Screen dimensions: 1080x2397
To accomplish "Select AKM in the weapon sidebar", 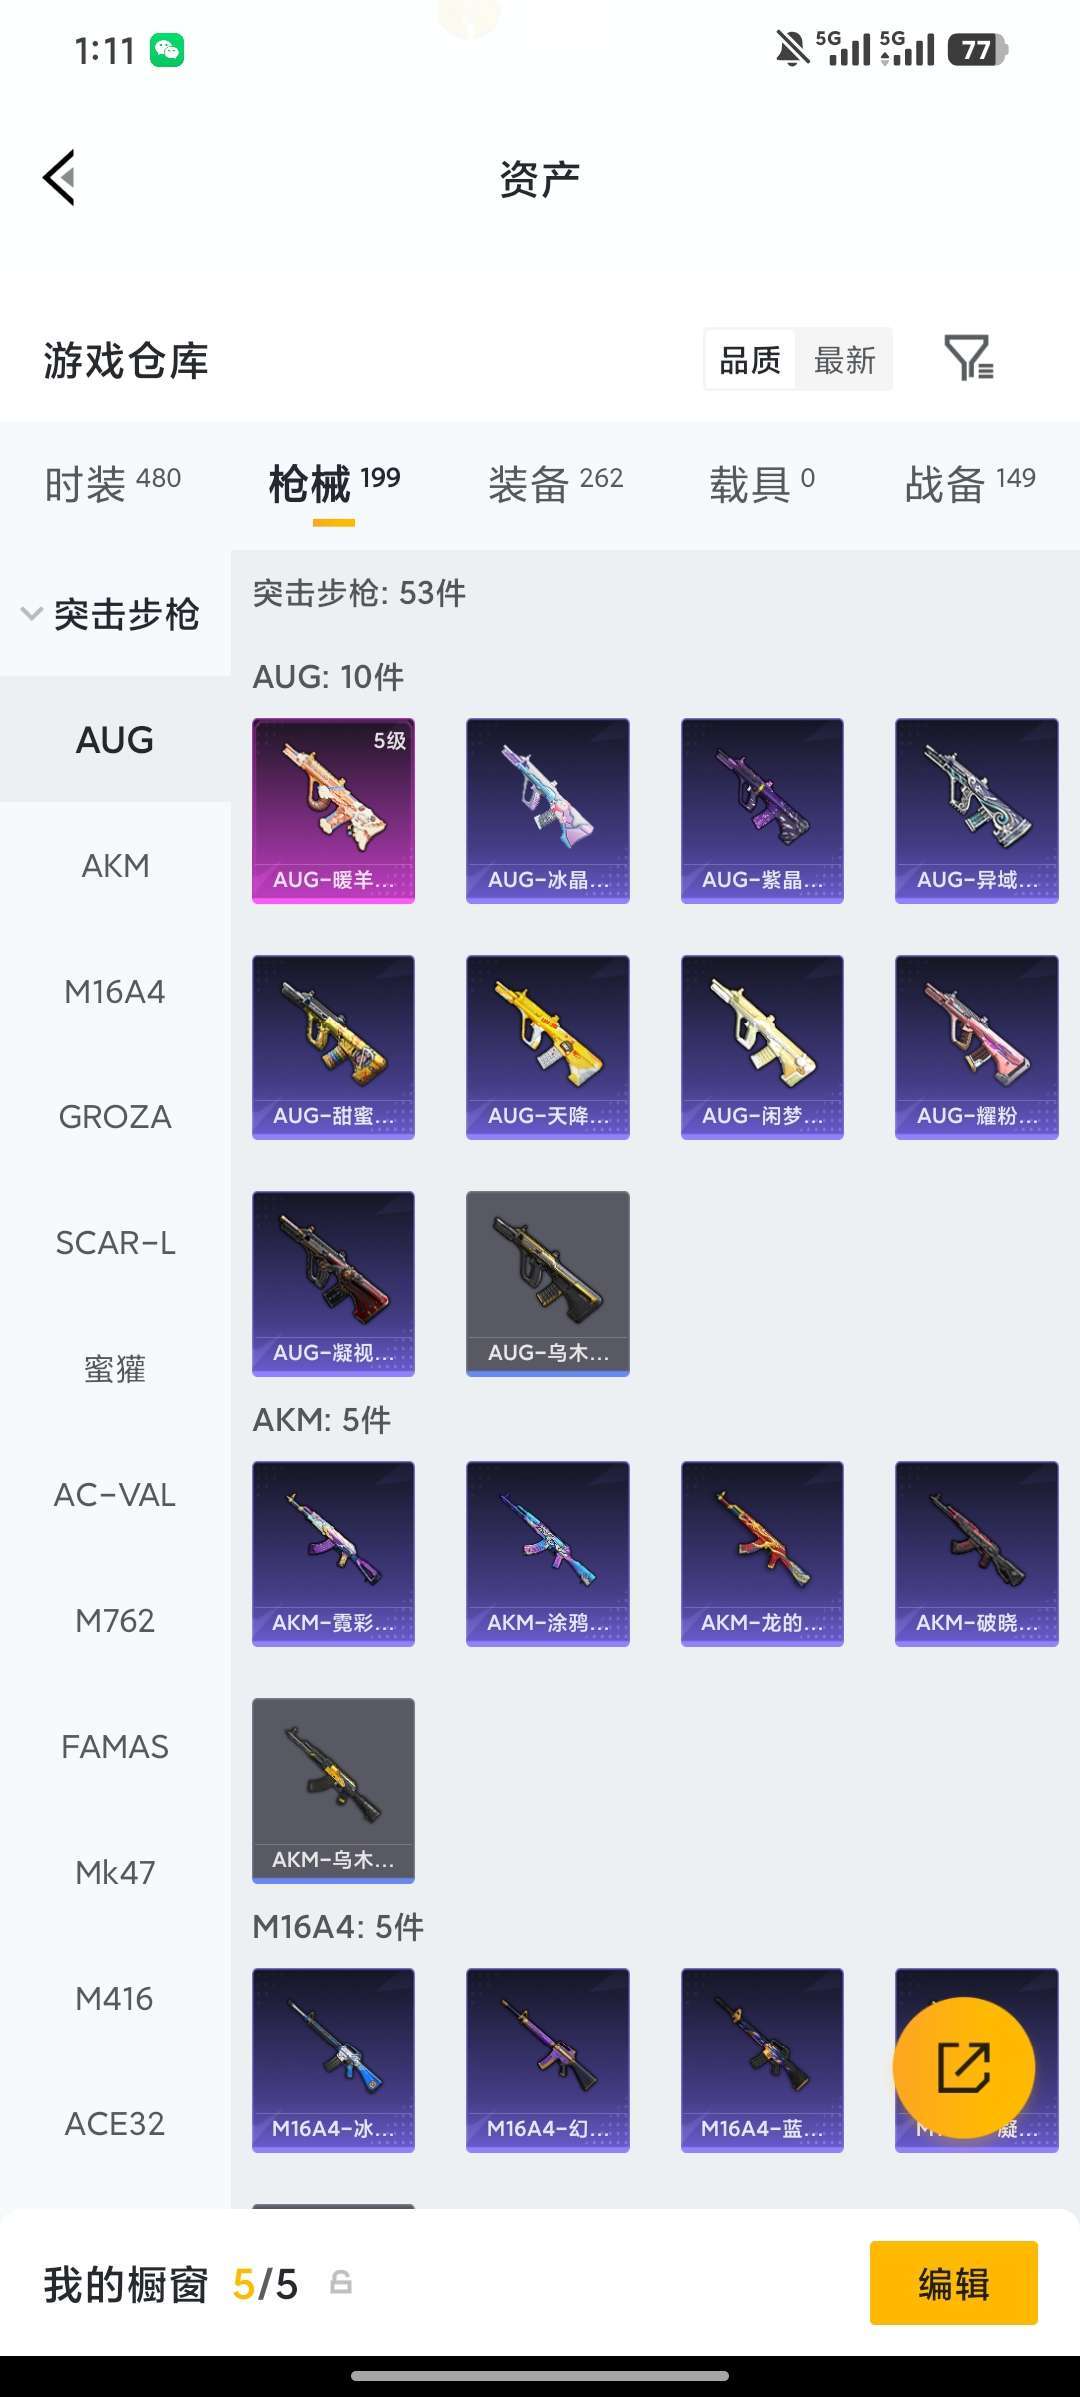I will tap(115, 865).
